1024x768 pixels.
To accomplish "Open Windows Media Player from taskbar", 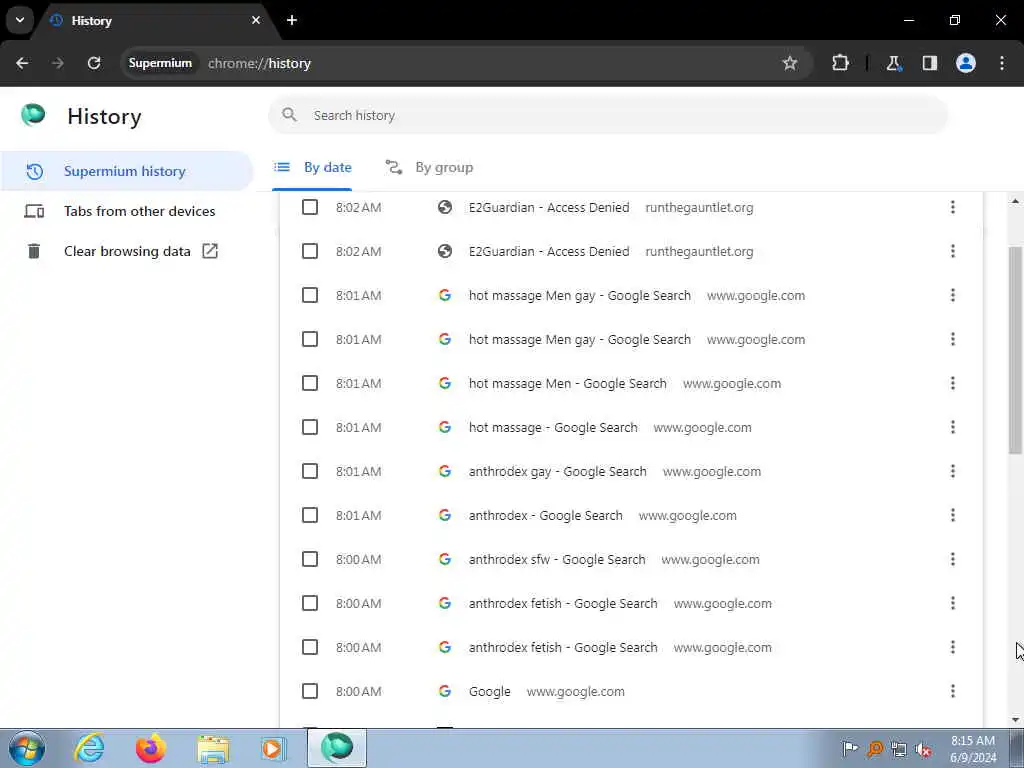I will pos(273,748).
